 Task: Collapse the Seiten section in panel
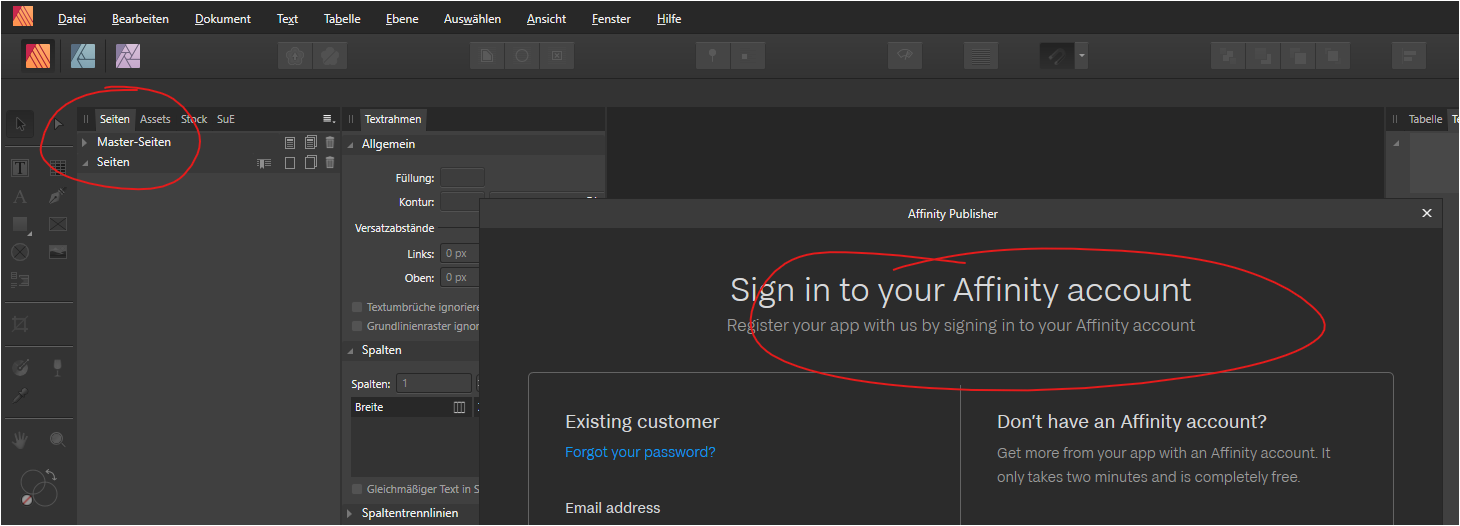coord(85,162)
